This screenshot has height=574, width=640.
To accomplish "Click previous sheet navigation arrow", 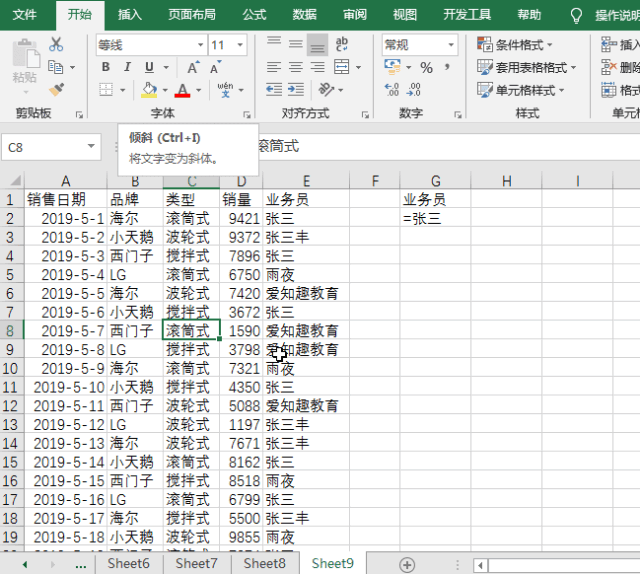I will (25, 565).
